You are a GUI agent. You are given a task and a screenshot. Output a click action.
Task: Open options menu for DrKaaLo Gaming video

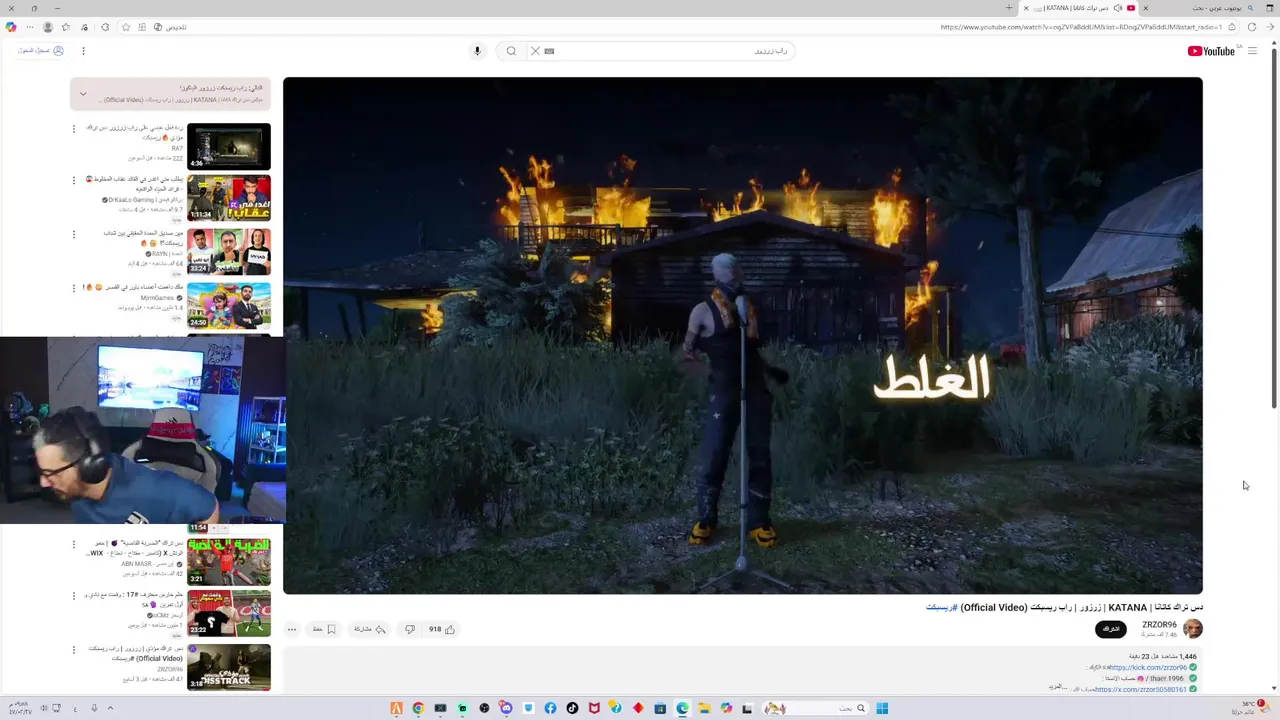(73, 180)
